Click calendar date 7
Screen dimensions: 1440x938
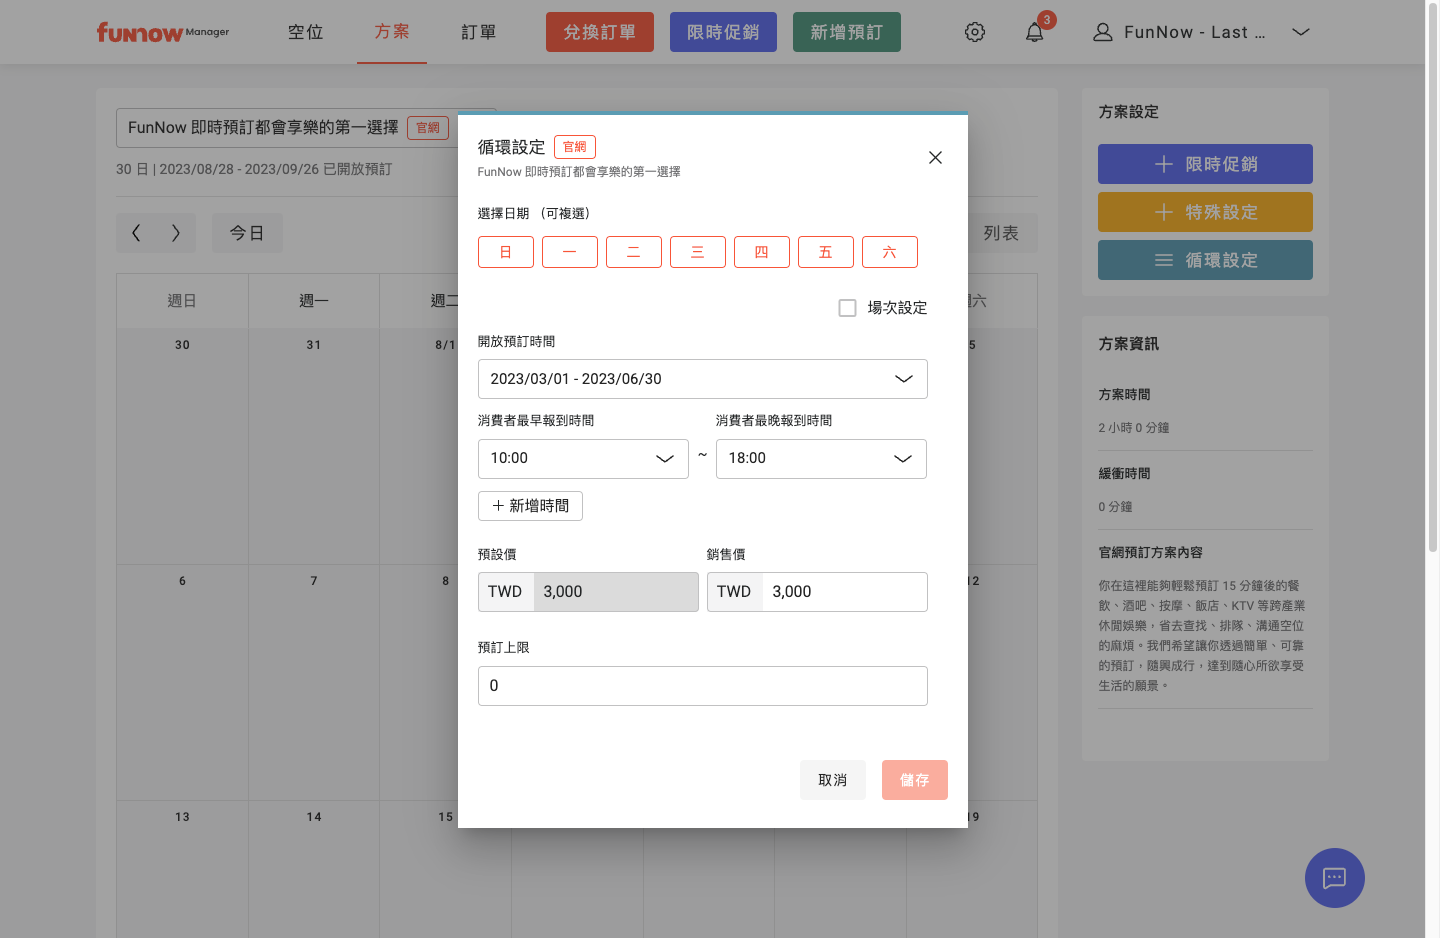click(x=314, y=581)
